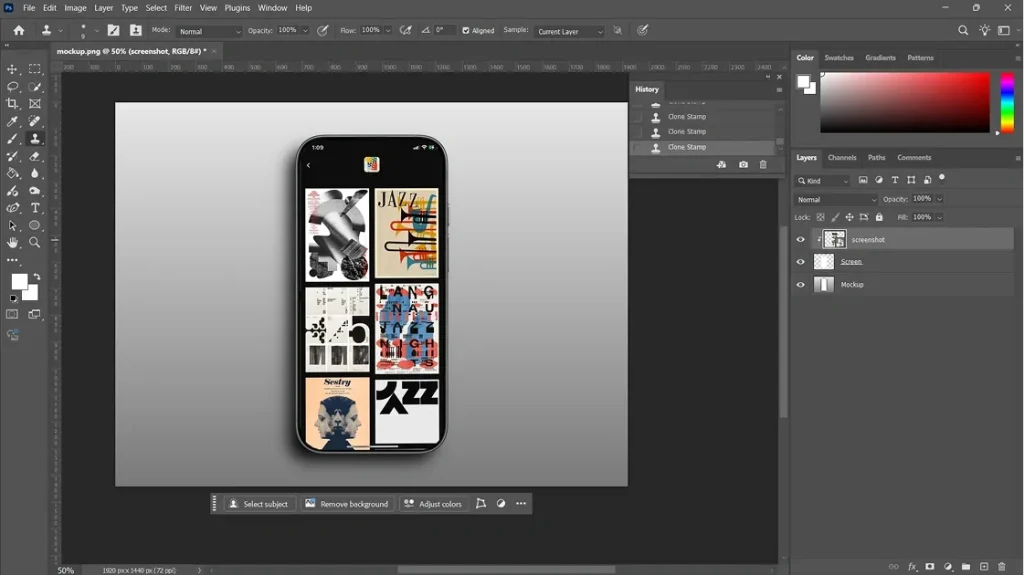Select the Rectangular Marquee tool
The image size is (1024, 575).
tap(35, 69)
